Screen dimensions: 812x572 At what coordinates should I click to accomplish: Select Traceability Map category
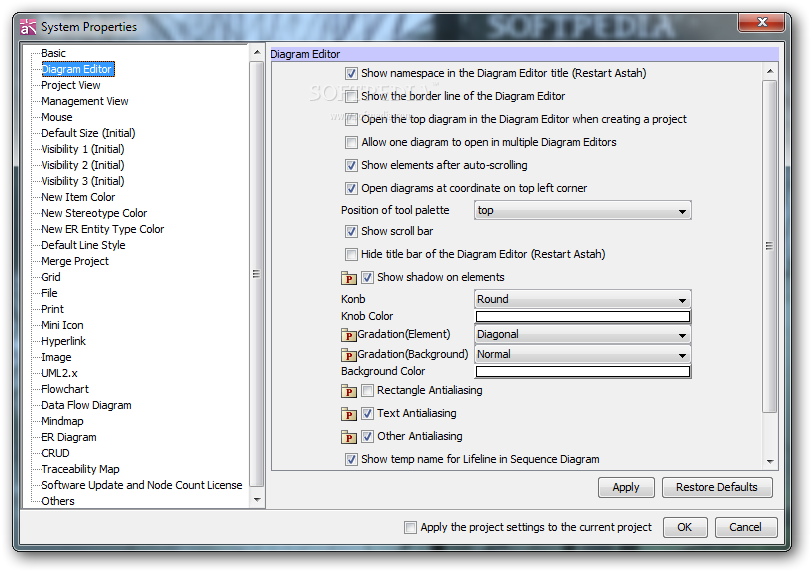(x=80, y=470)
